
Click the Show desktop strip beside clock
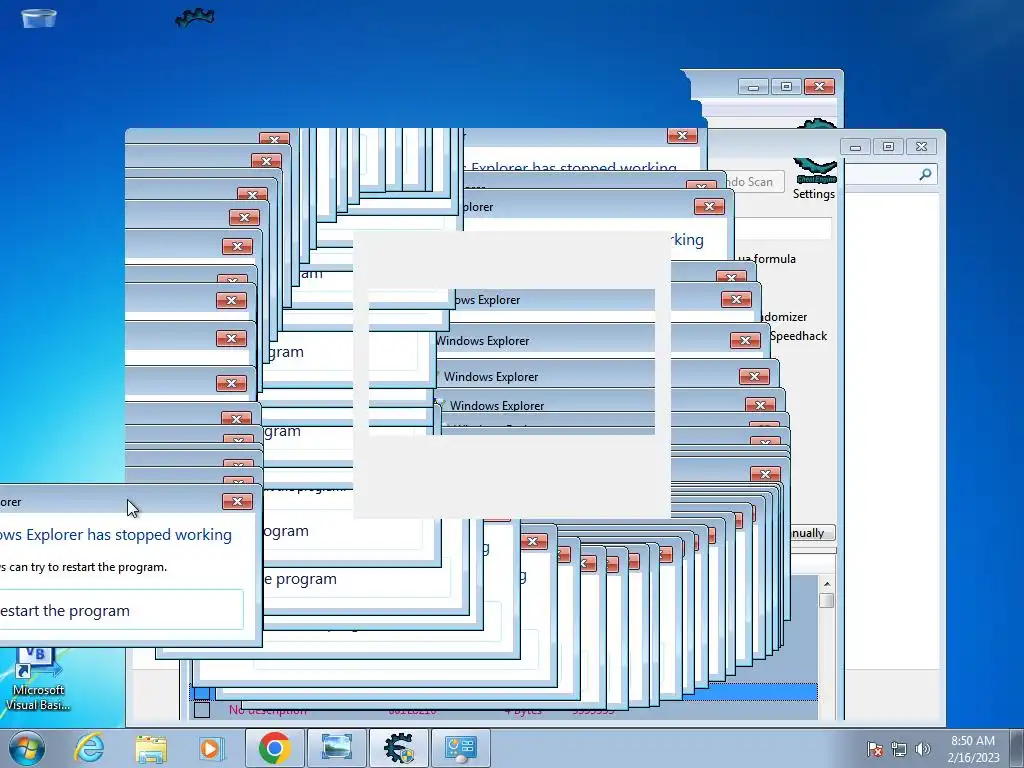[1018, 748]
